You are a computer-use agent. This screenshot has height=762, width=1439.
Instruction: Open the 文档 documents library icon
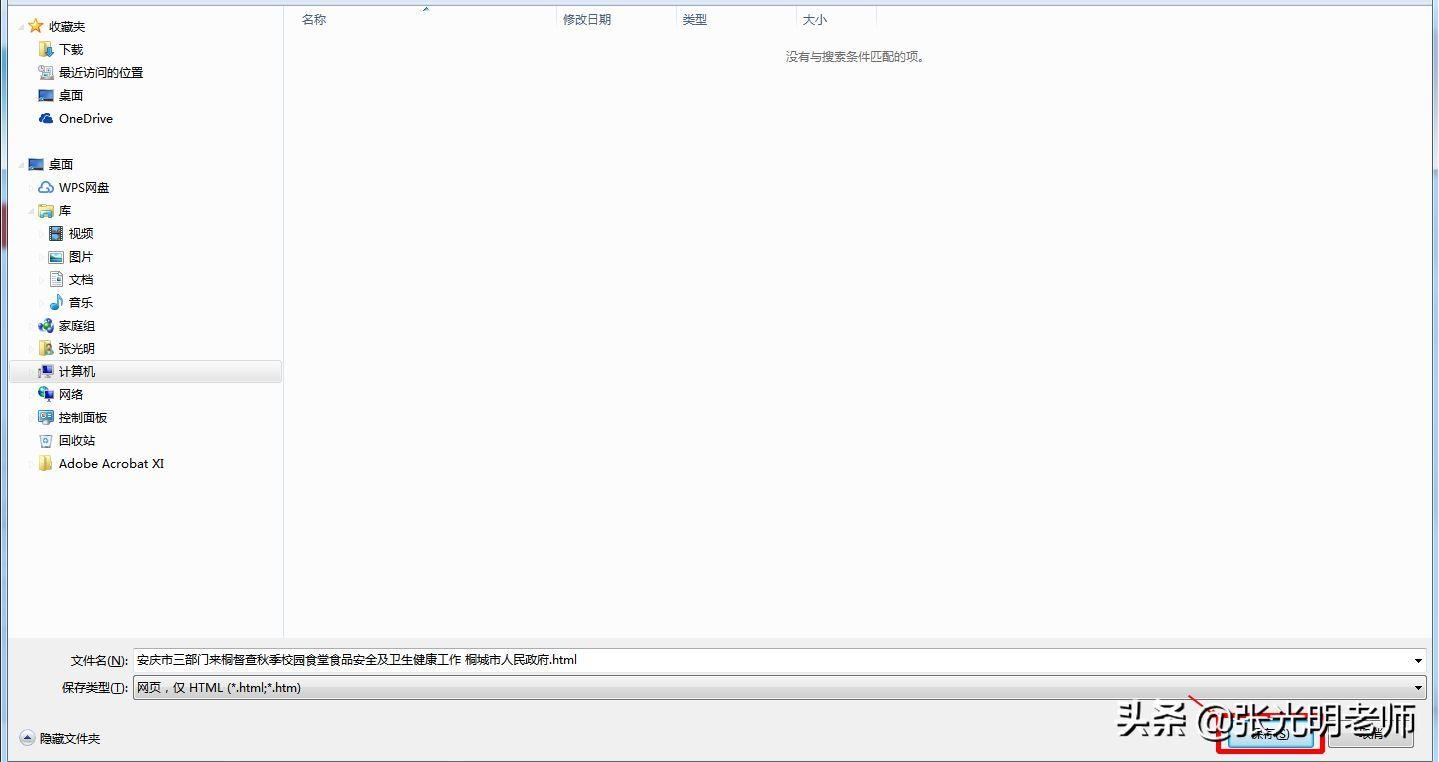pyautogui.click(x=56, y=279)
